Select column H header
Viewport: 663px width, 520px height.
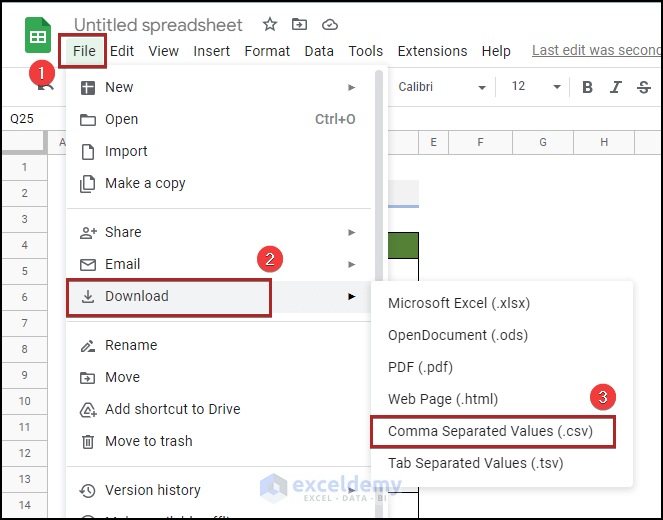604,142
